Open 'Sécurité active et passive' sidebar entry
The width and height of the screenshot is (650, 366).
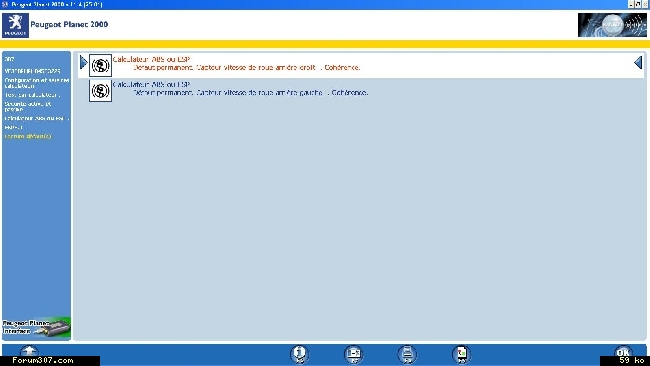[x=28, y=107]
